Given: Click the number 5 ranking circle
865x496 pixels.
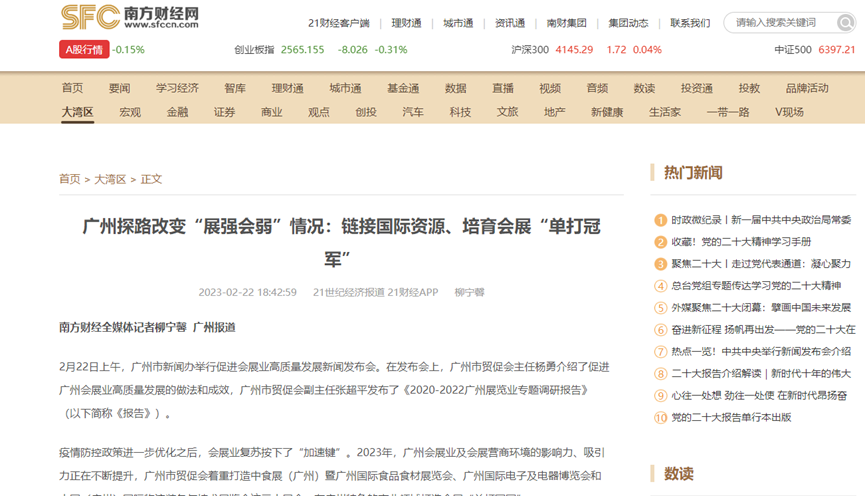Looking at the screenshot, I should pos(660,308).
